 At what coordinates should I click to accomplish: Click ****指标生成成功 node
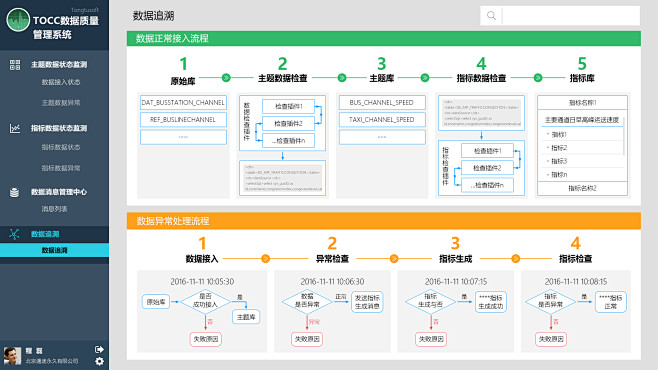491,302
